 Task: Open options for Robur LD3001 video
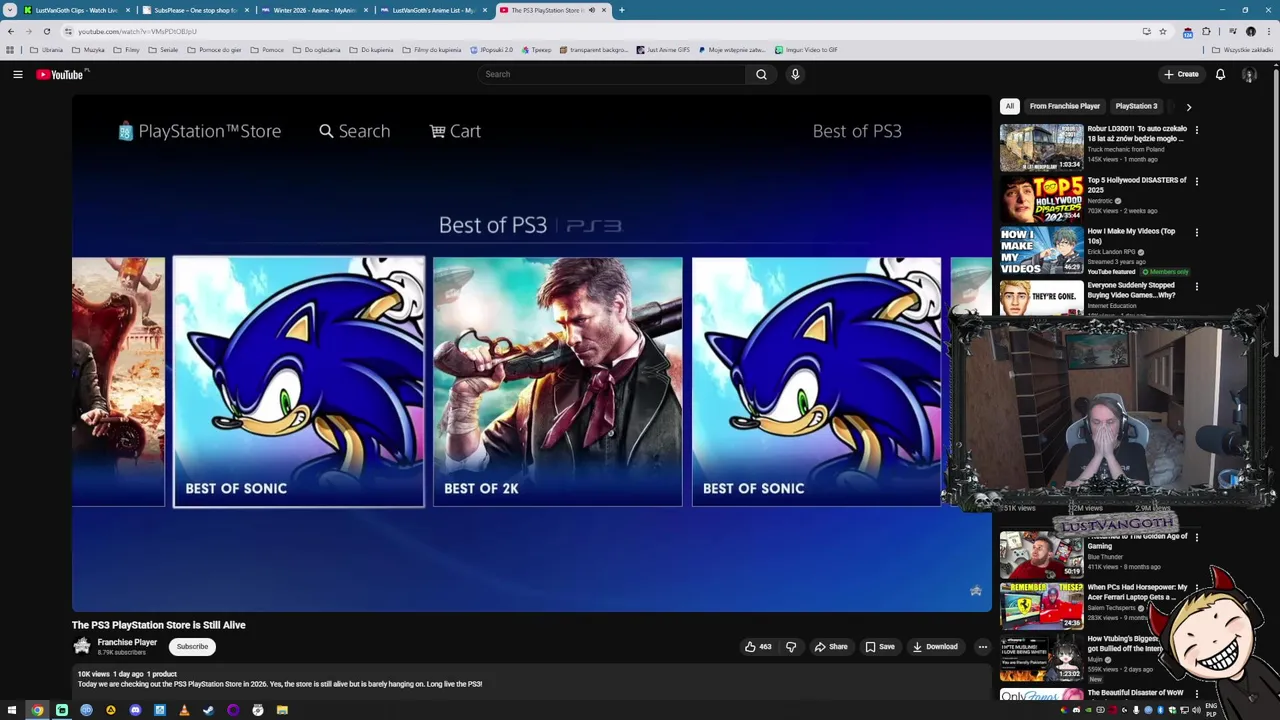click(1196, 130)
